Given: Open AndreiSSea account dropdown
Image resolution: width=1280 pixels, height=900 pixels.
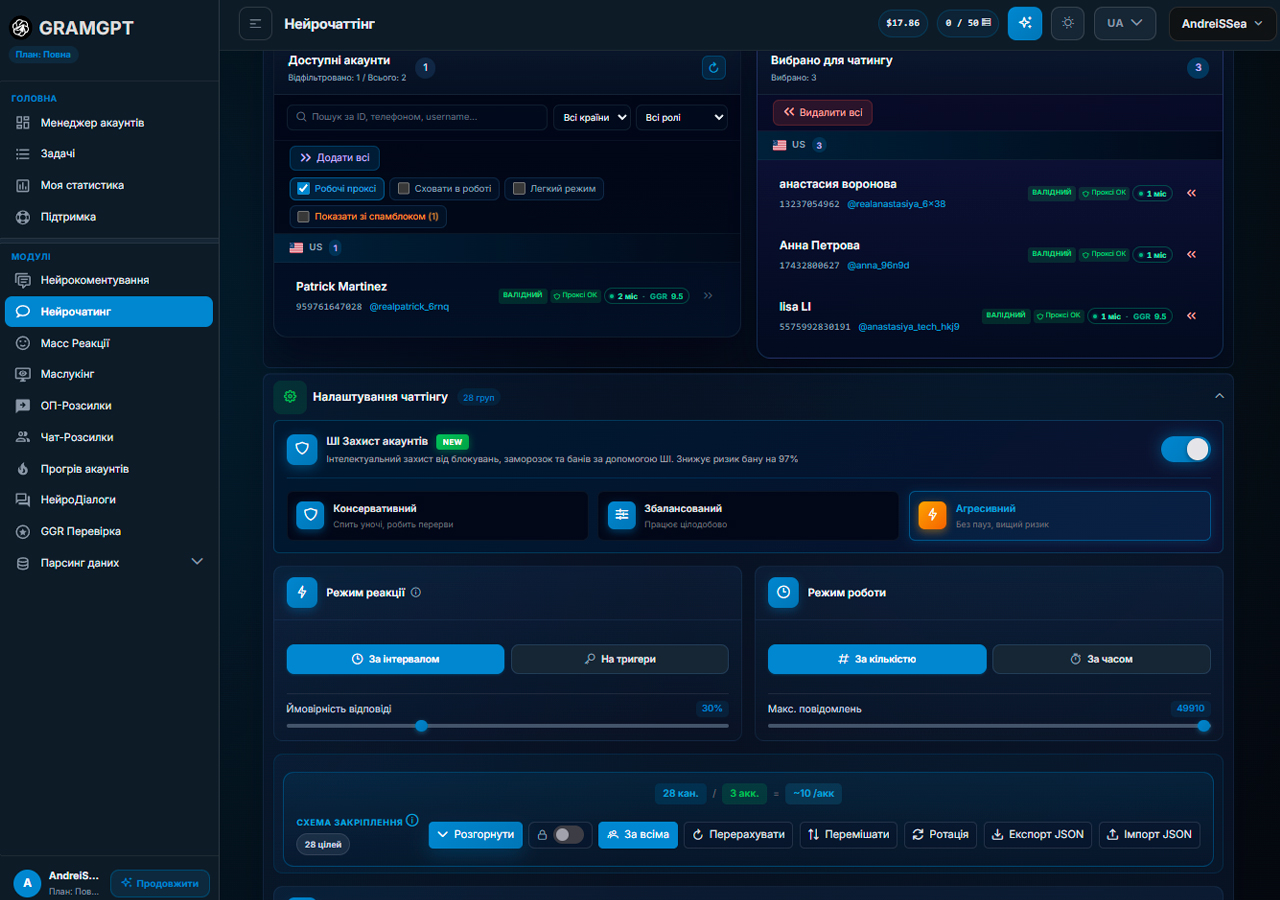Looking at the screenshot, I should pos(1222,23).
